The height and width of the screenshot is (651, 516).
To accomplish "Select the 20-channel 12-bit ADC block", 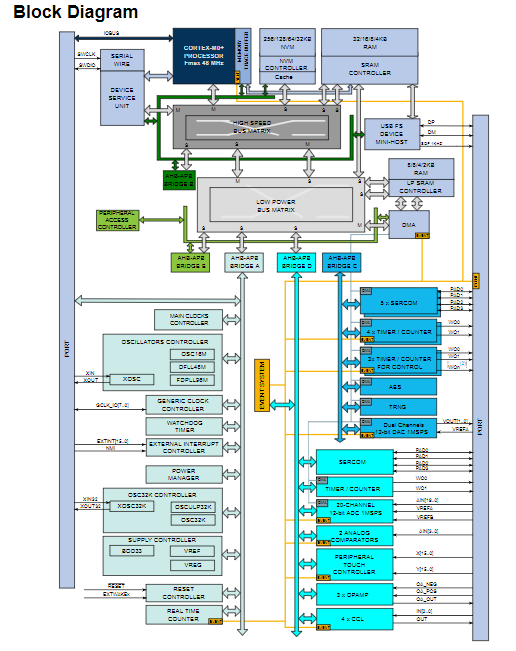I will pyautogui.click(x=355, y=511).
